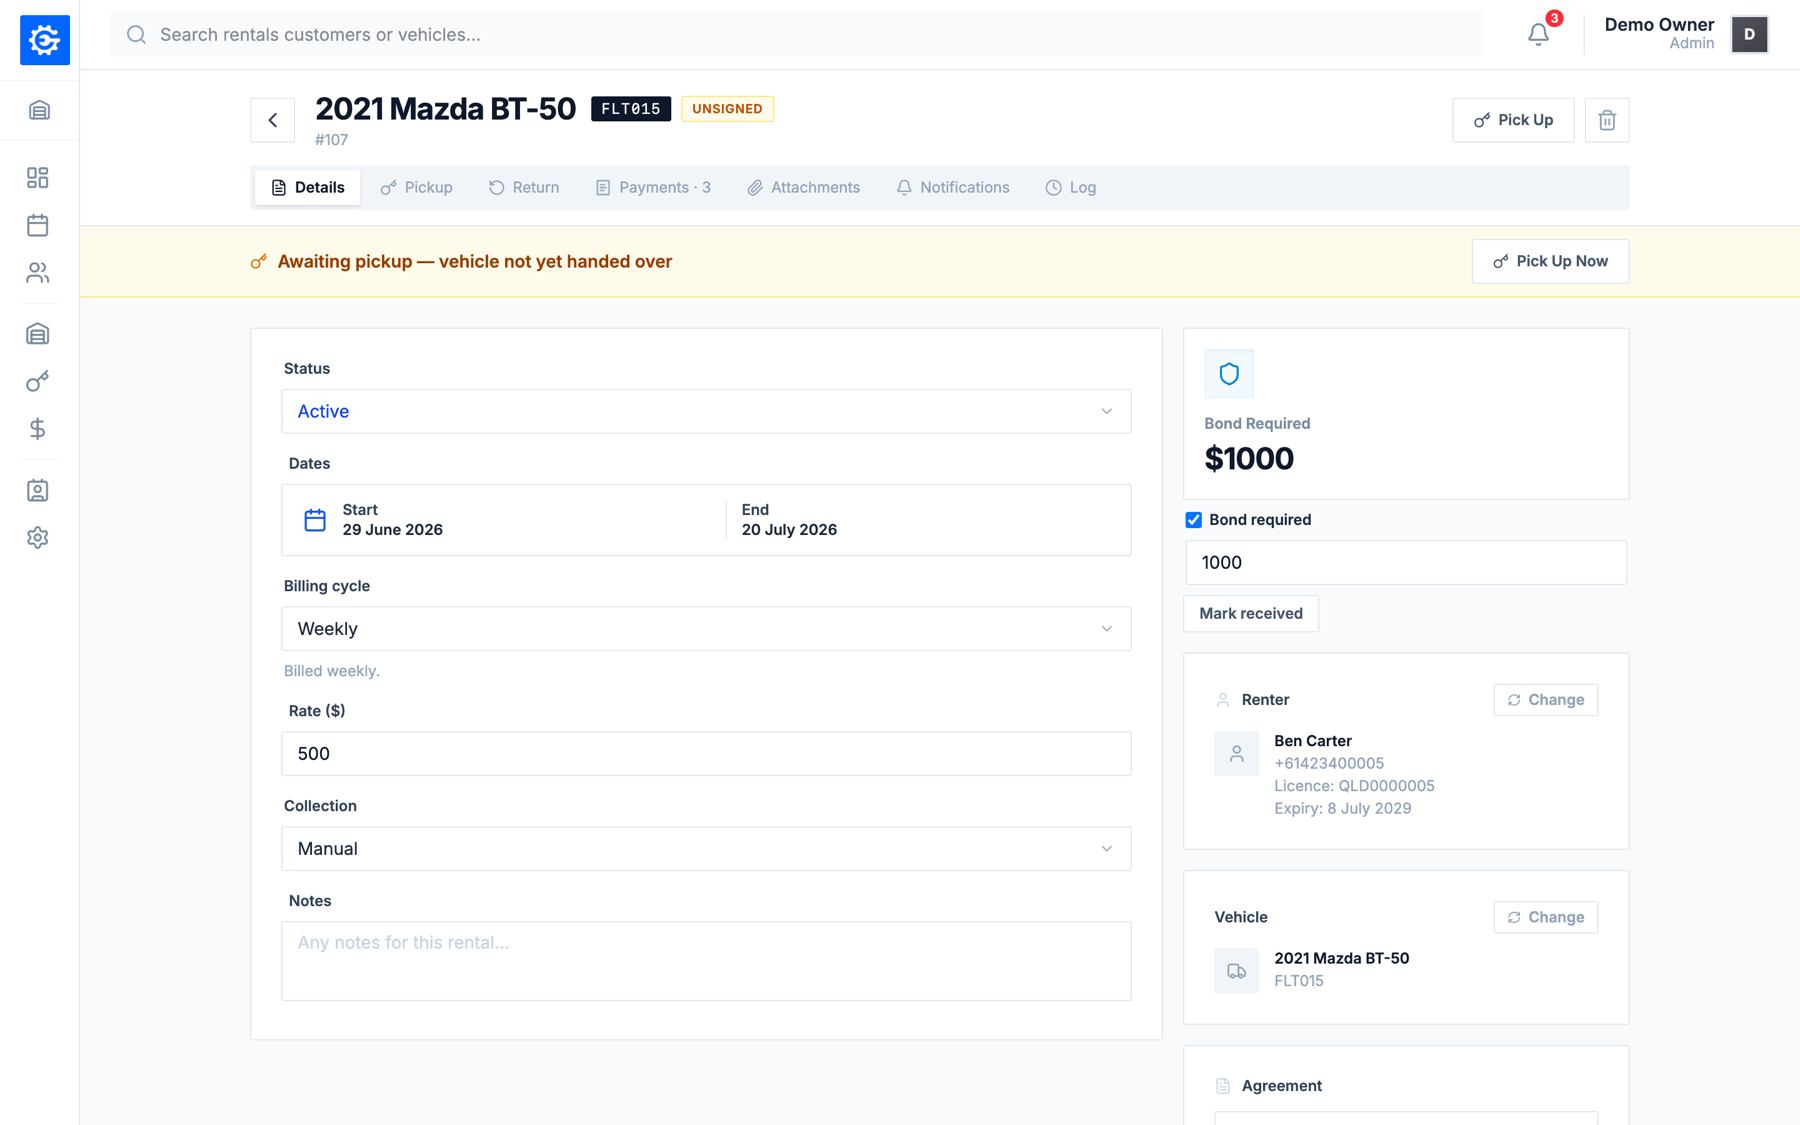This screenshot has width=1800, height=1125.
Task: Open the notifications bell with 3 badge
Action: [x=1539, y=34]
